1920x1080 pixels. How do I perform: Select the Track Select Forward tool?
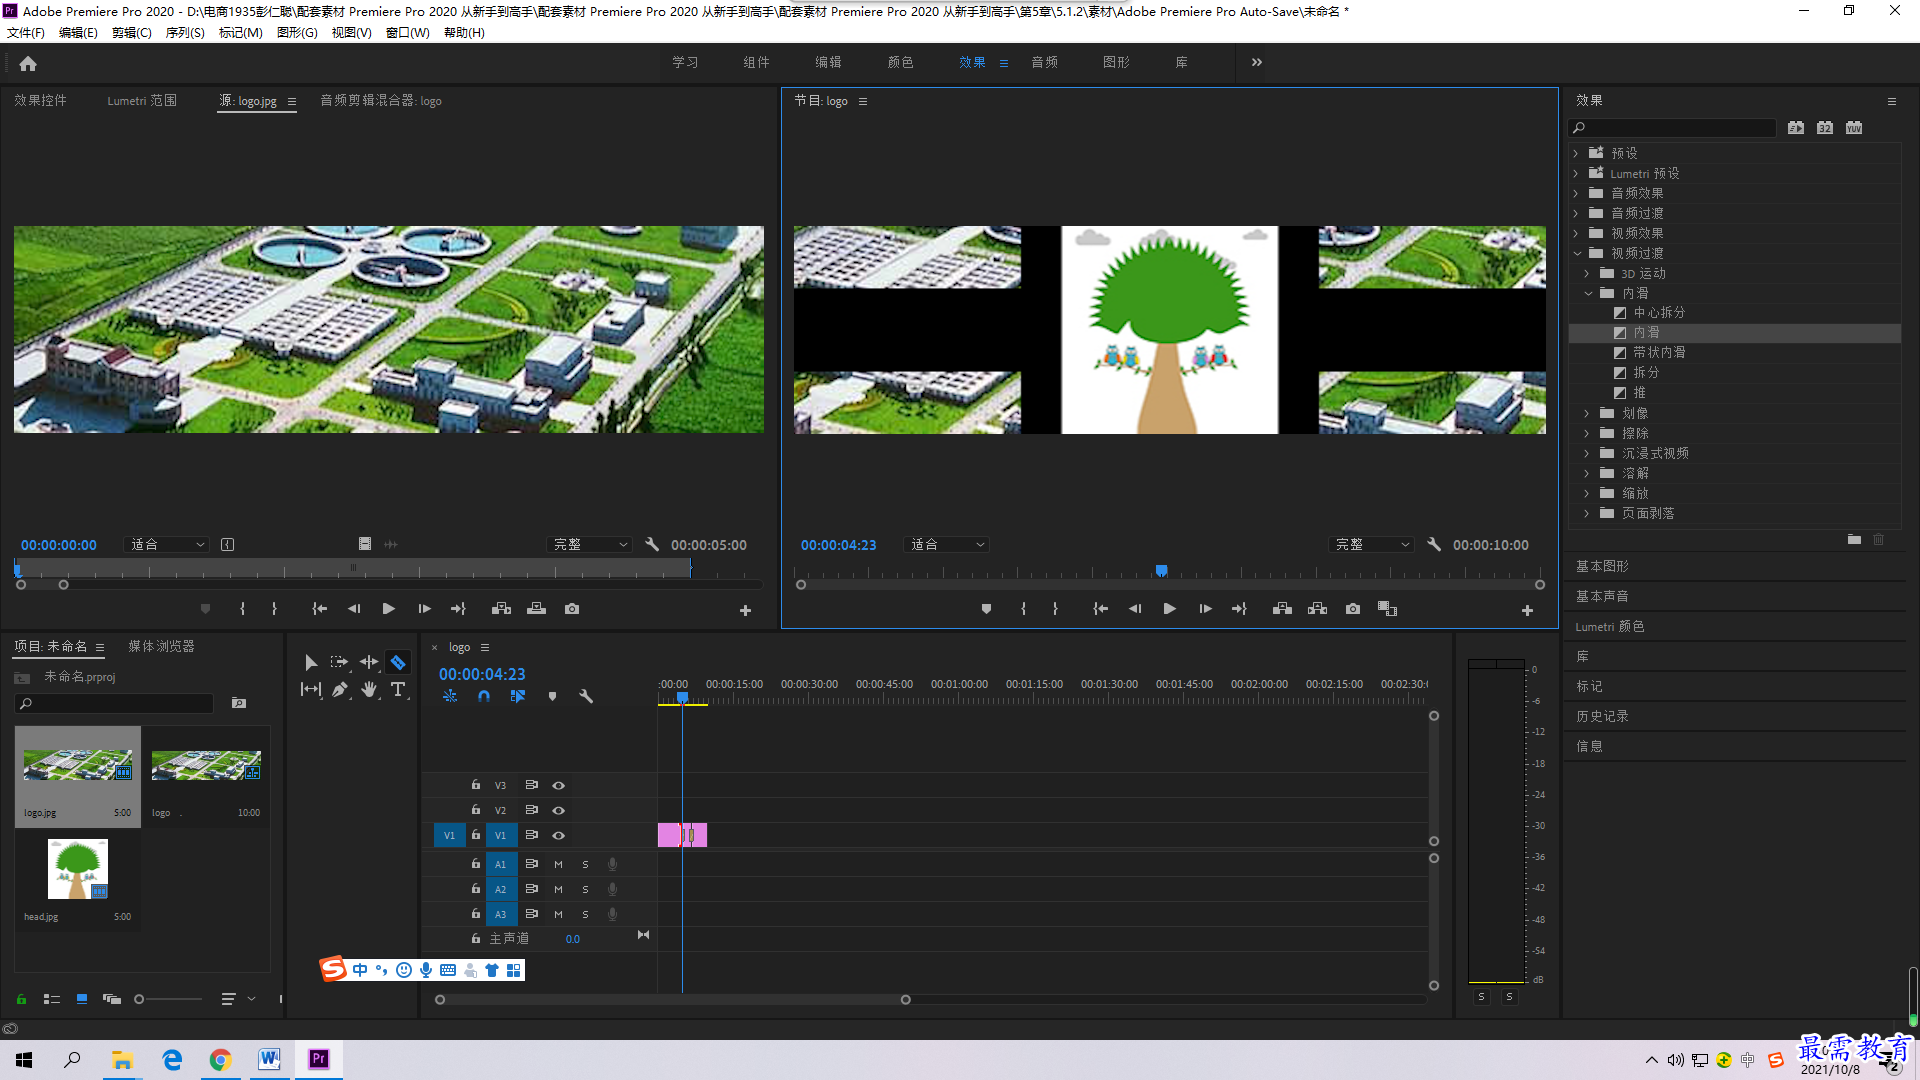339,662
